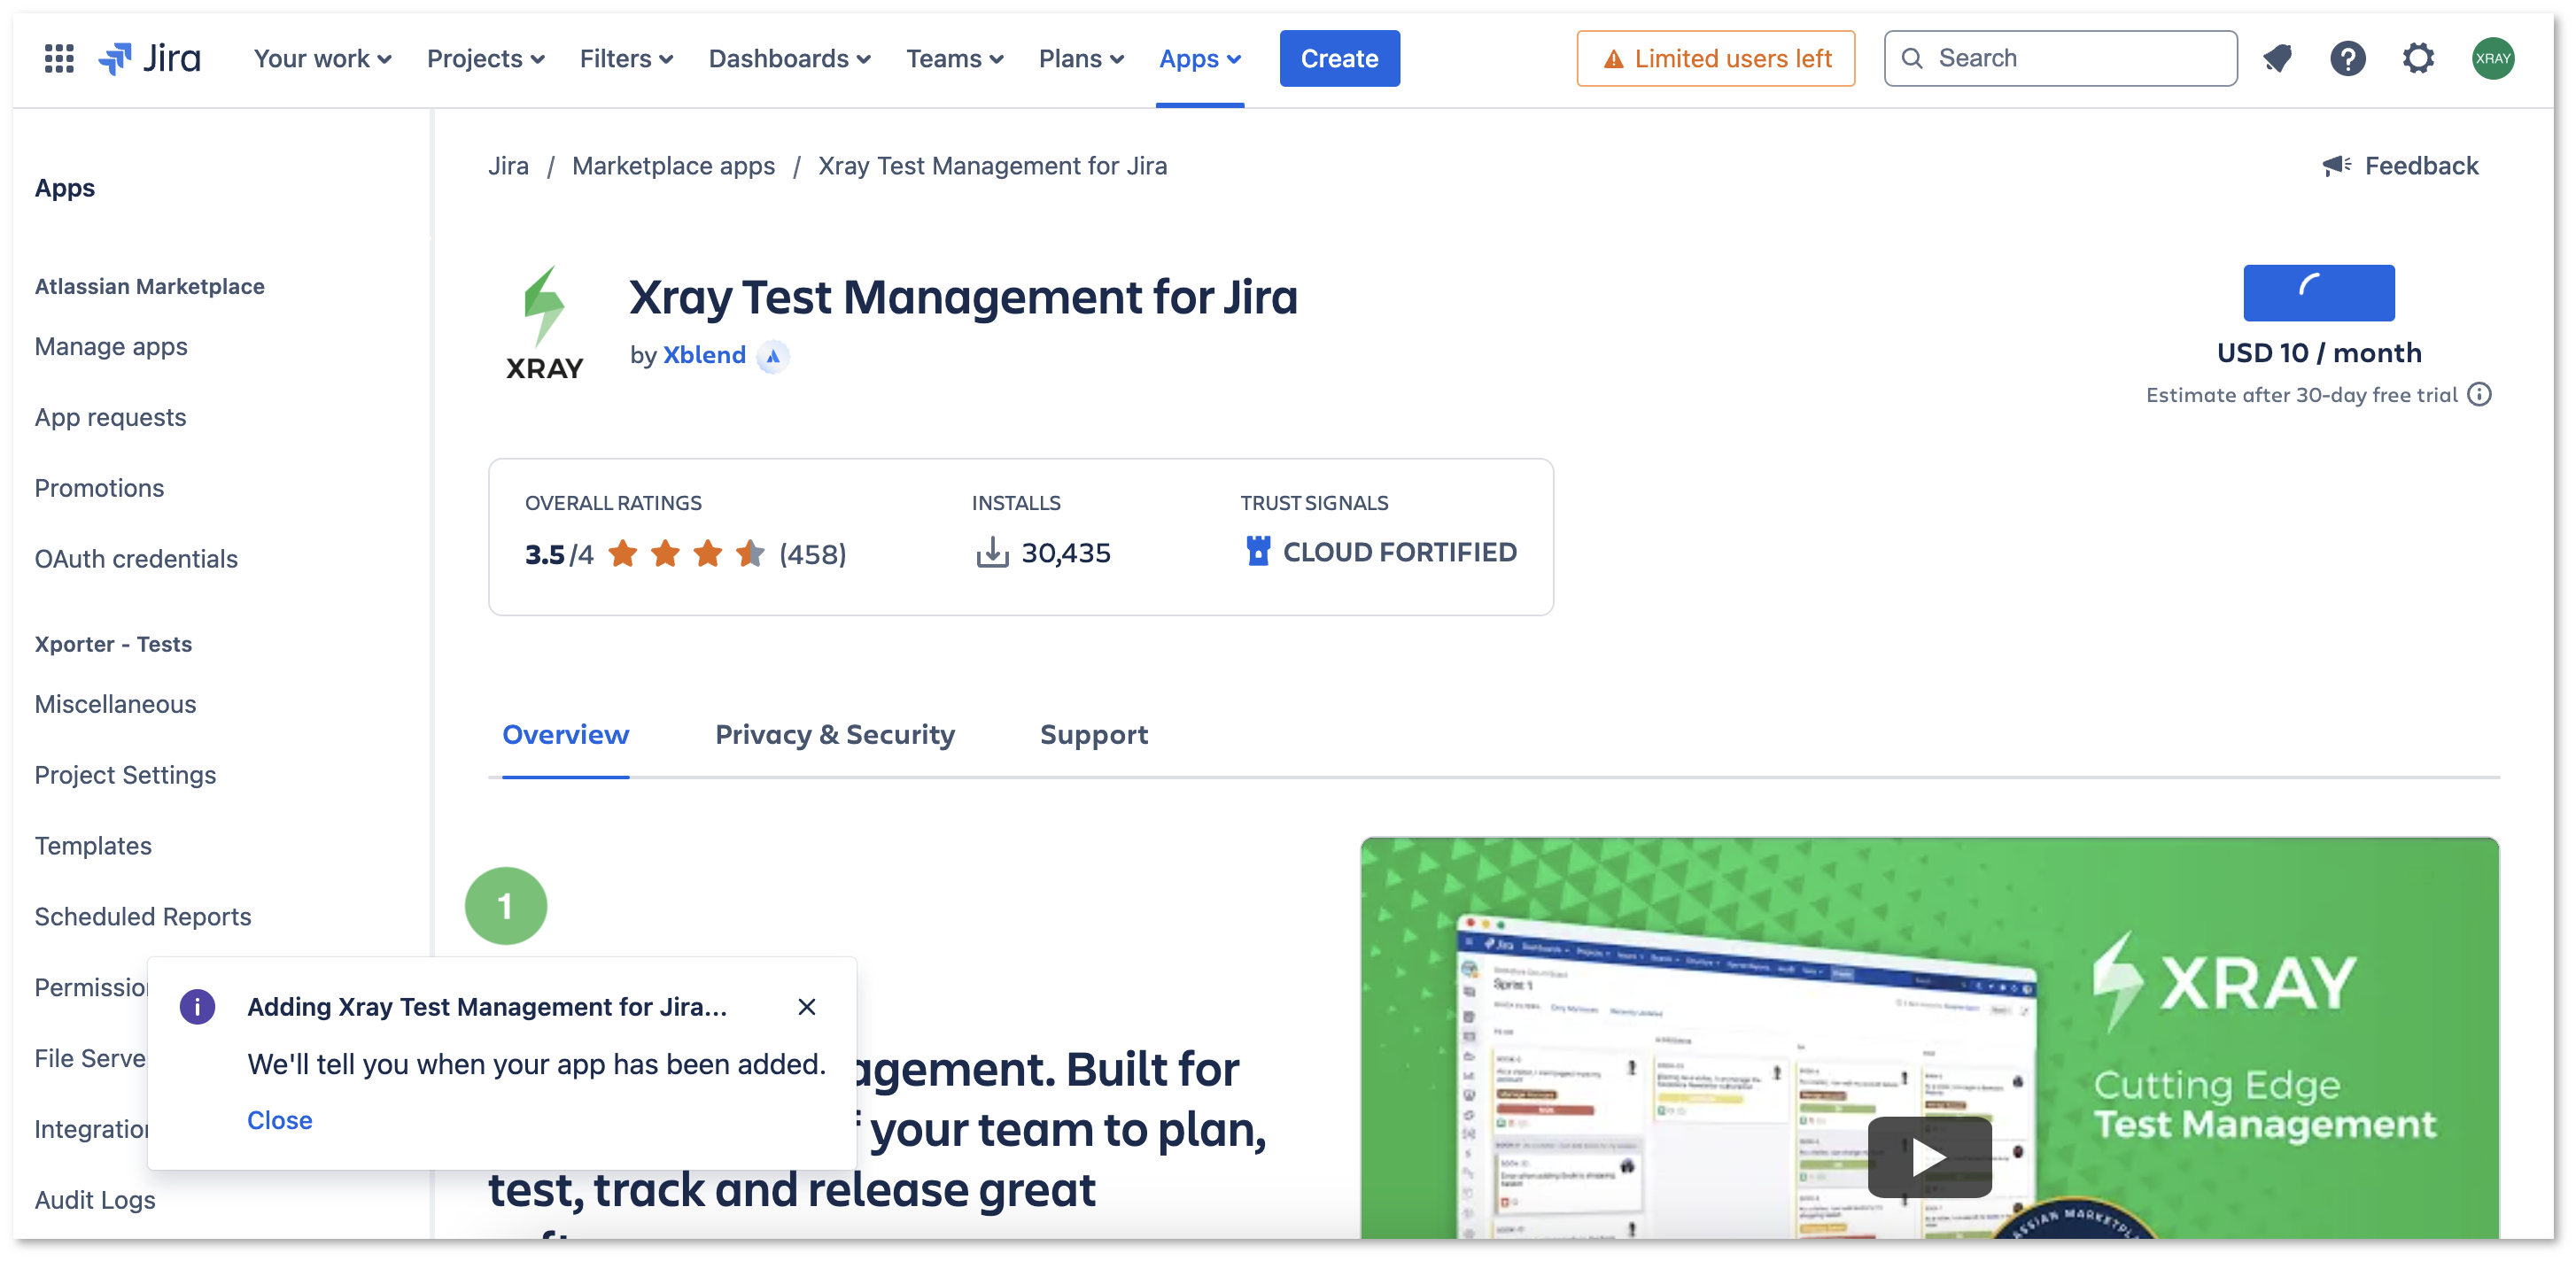Expand the Your work dropdown

coord(322,58)
